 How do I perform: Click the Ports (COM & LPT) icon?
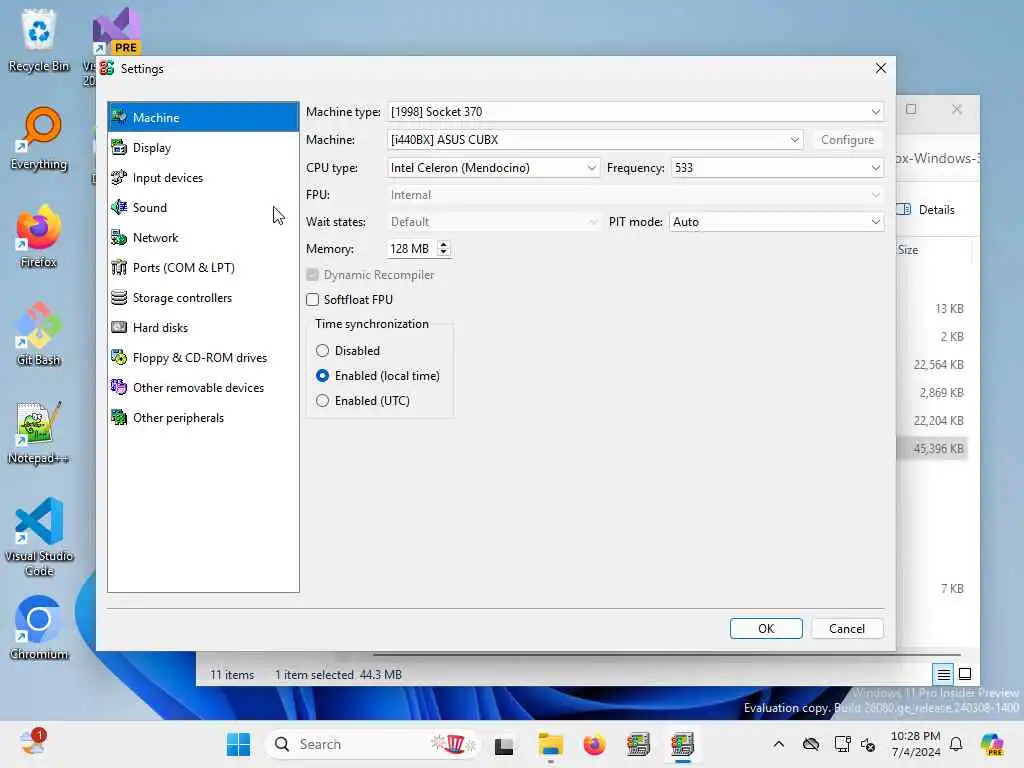point(119,268)
